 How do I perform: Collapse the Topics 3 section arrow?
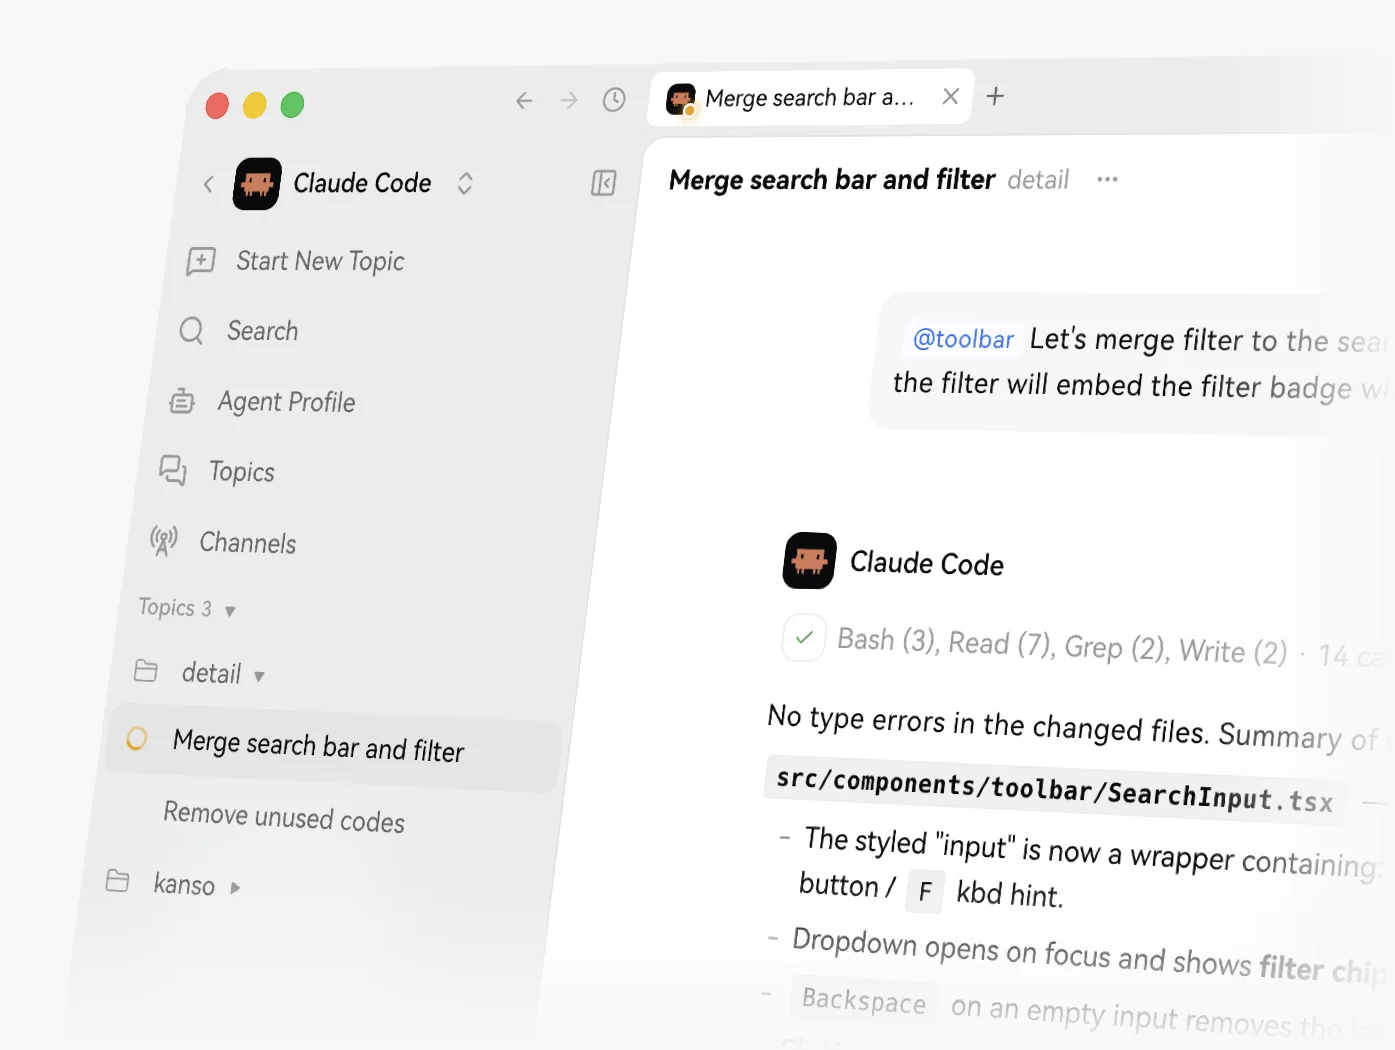[230, 611]
